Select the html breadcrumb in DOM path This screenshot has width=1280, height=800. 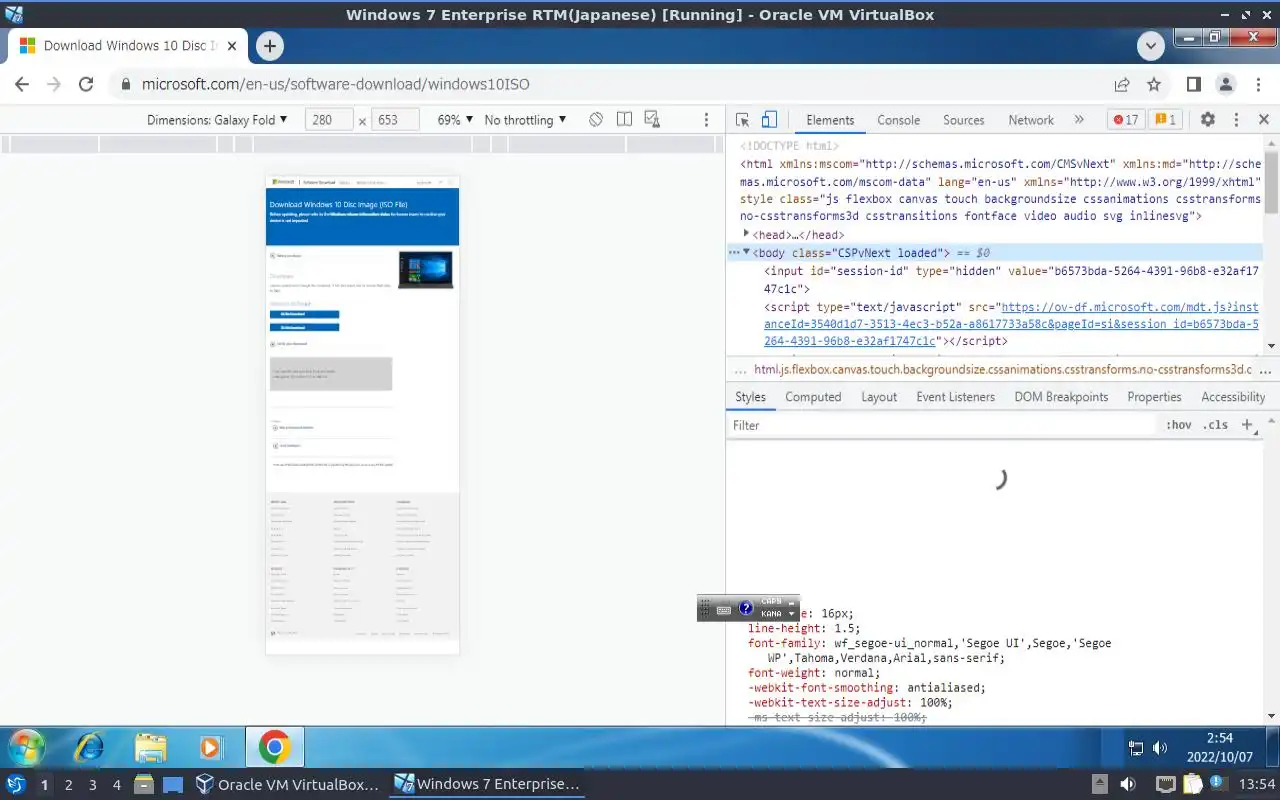[1003, 369]
